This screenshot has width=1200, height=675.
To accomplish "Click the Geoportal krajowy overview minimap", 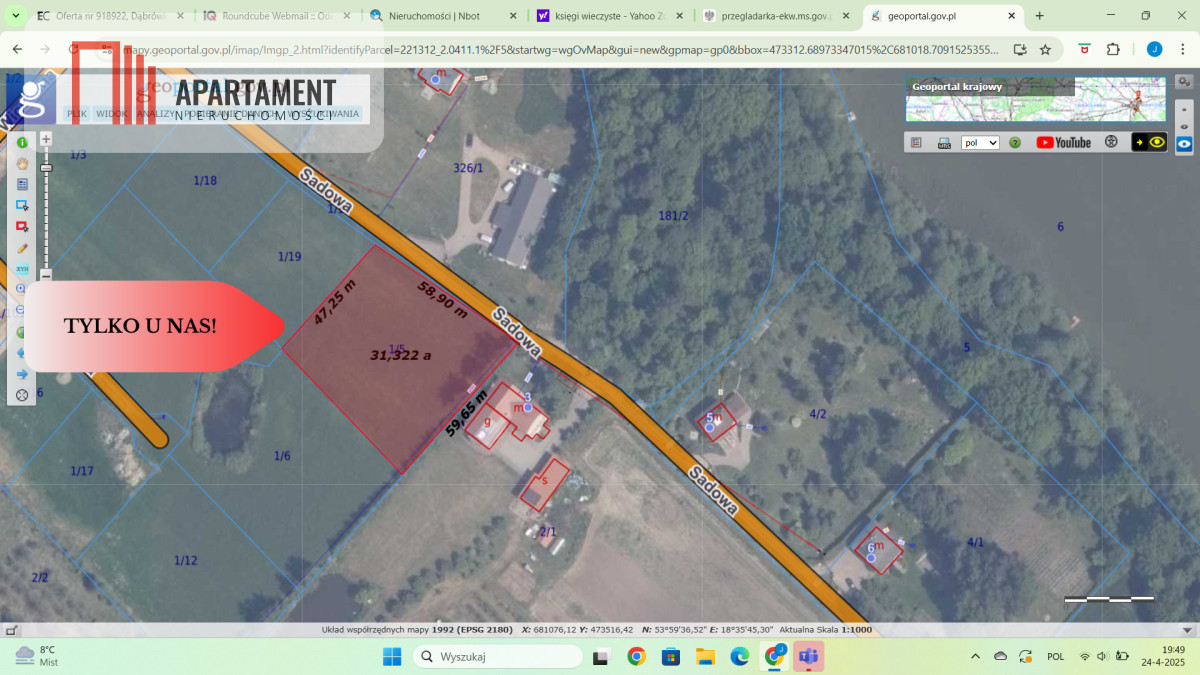I will pyautogui.click(x=1035, y=99).
